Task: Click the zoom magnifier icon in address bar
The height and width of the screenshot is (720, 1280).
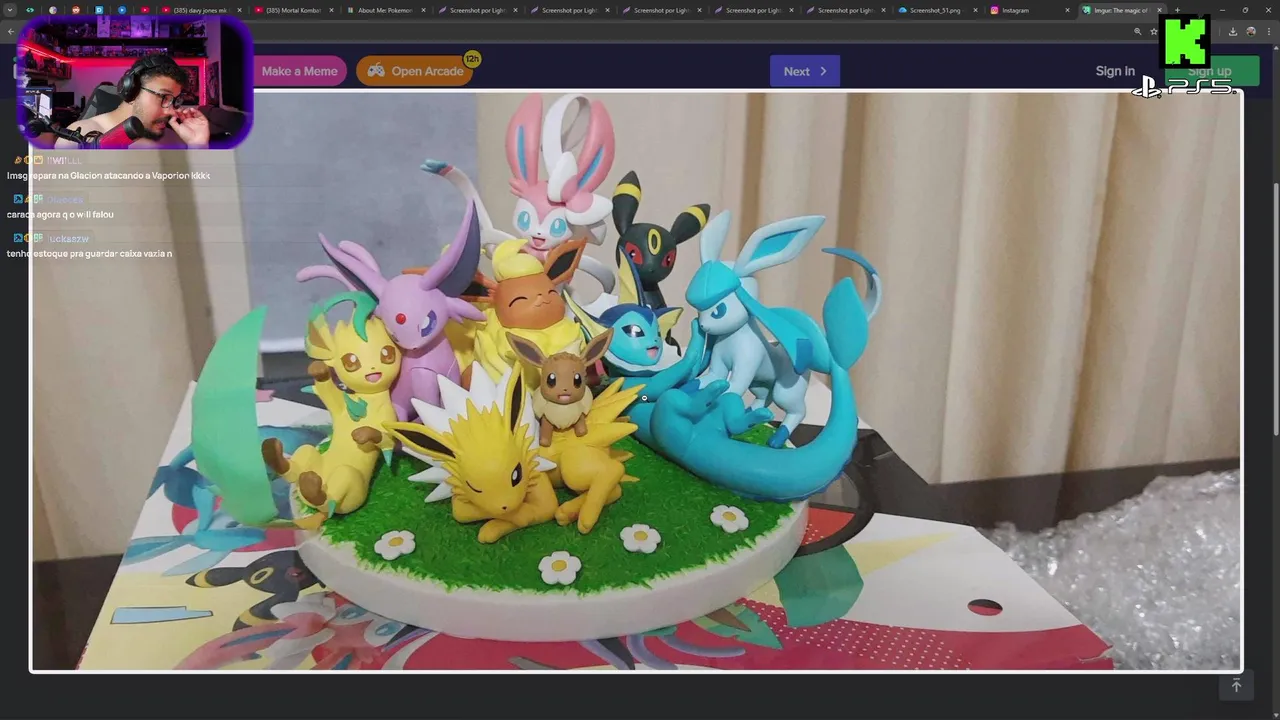Action: pos(1138,31)
